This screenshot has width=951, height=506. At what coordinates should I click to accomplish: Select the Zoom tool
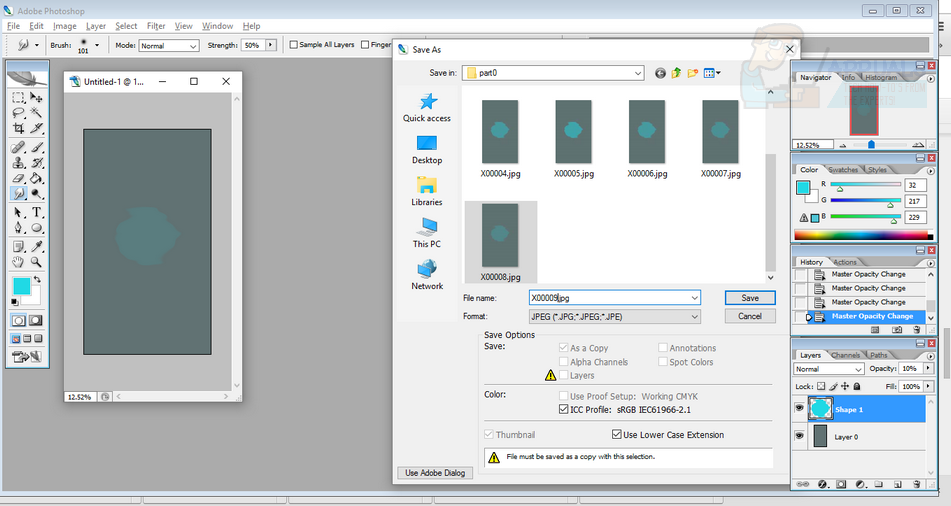36,262
